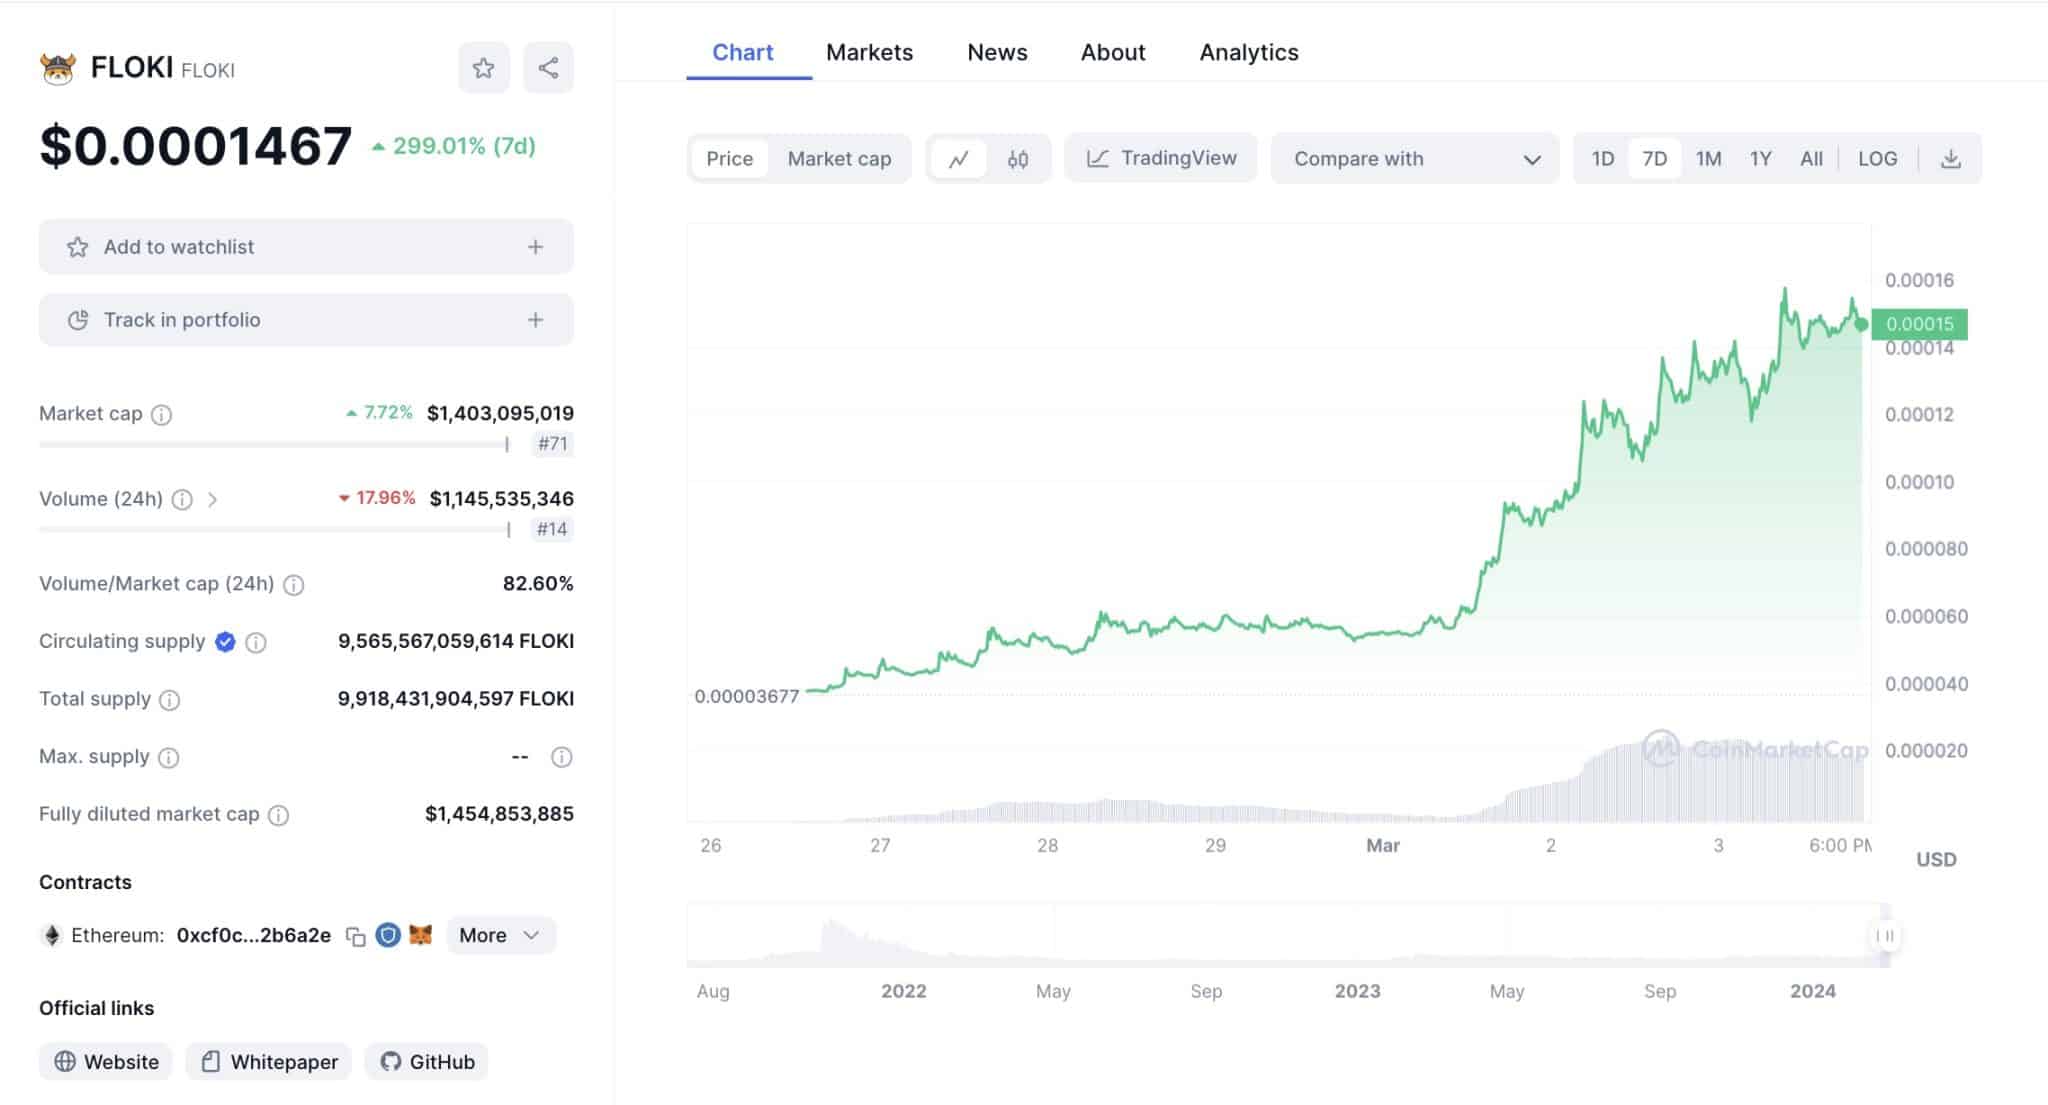This screenshot has width=2048, height=1105.
Task: Click the 2023 marker on timeline
Action: [1357, 991]
